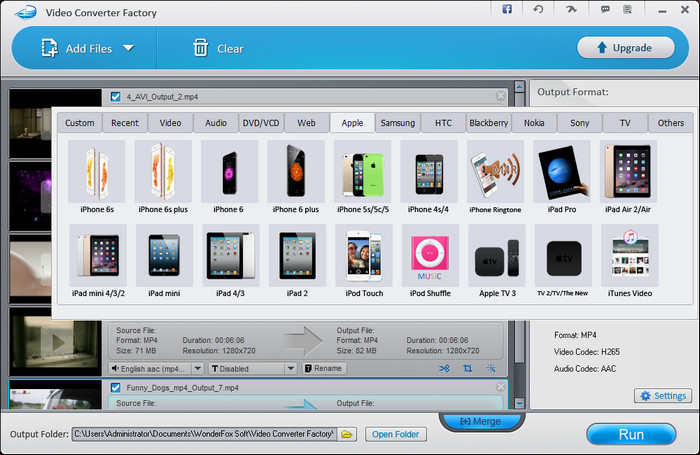Clear the file list
The width and height of the screenshot is (700, 455).
tap(218, 48)
